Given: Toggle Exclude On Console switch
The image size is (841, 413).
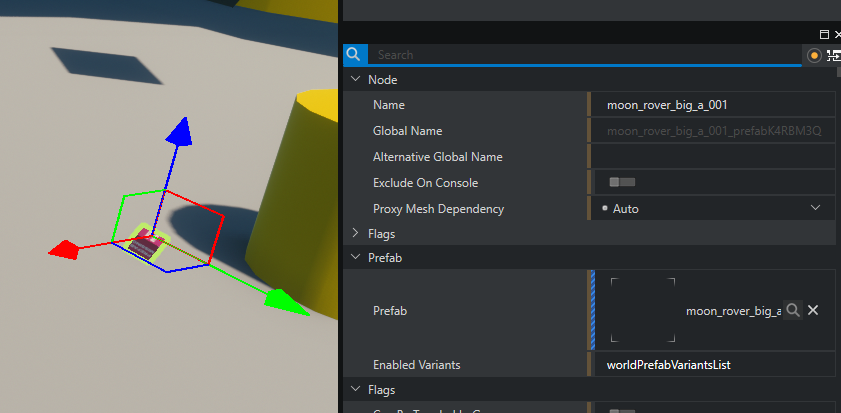Looking at the screenshot, I should point(622,183).
